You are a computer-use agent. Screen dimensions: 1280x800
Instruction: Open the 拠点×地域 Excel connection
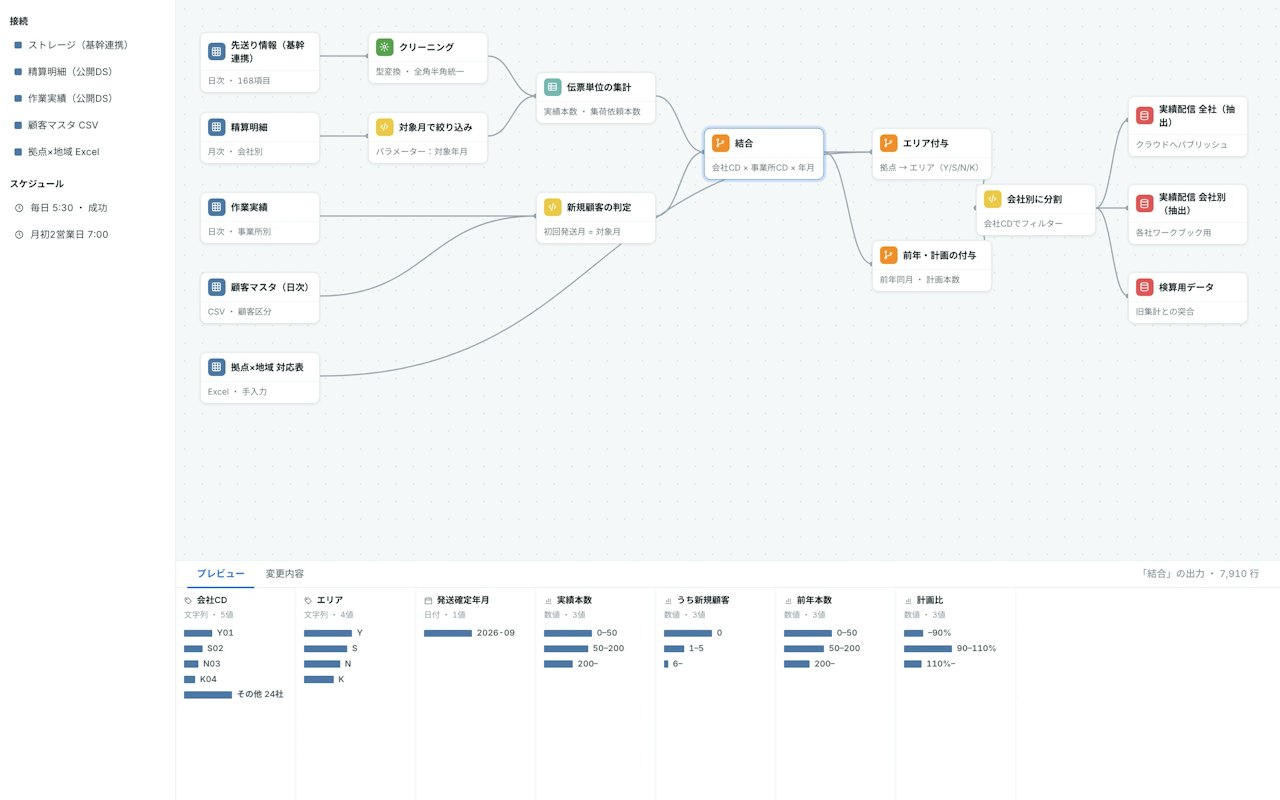[87, 153]
